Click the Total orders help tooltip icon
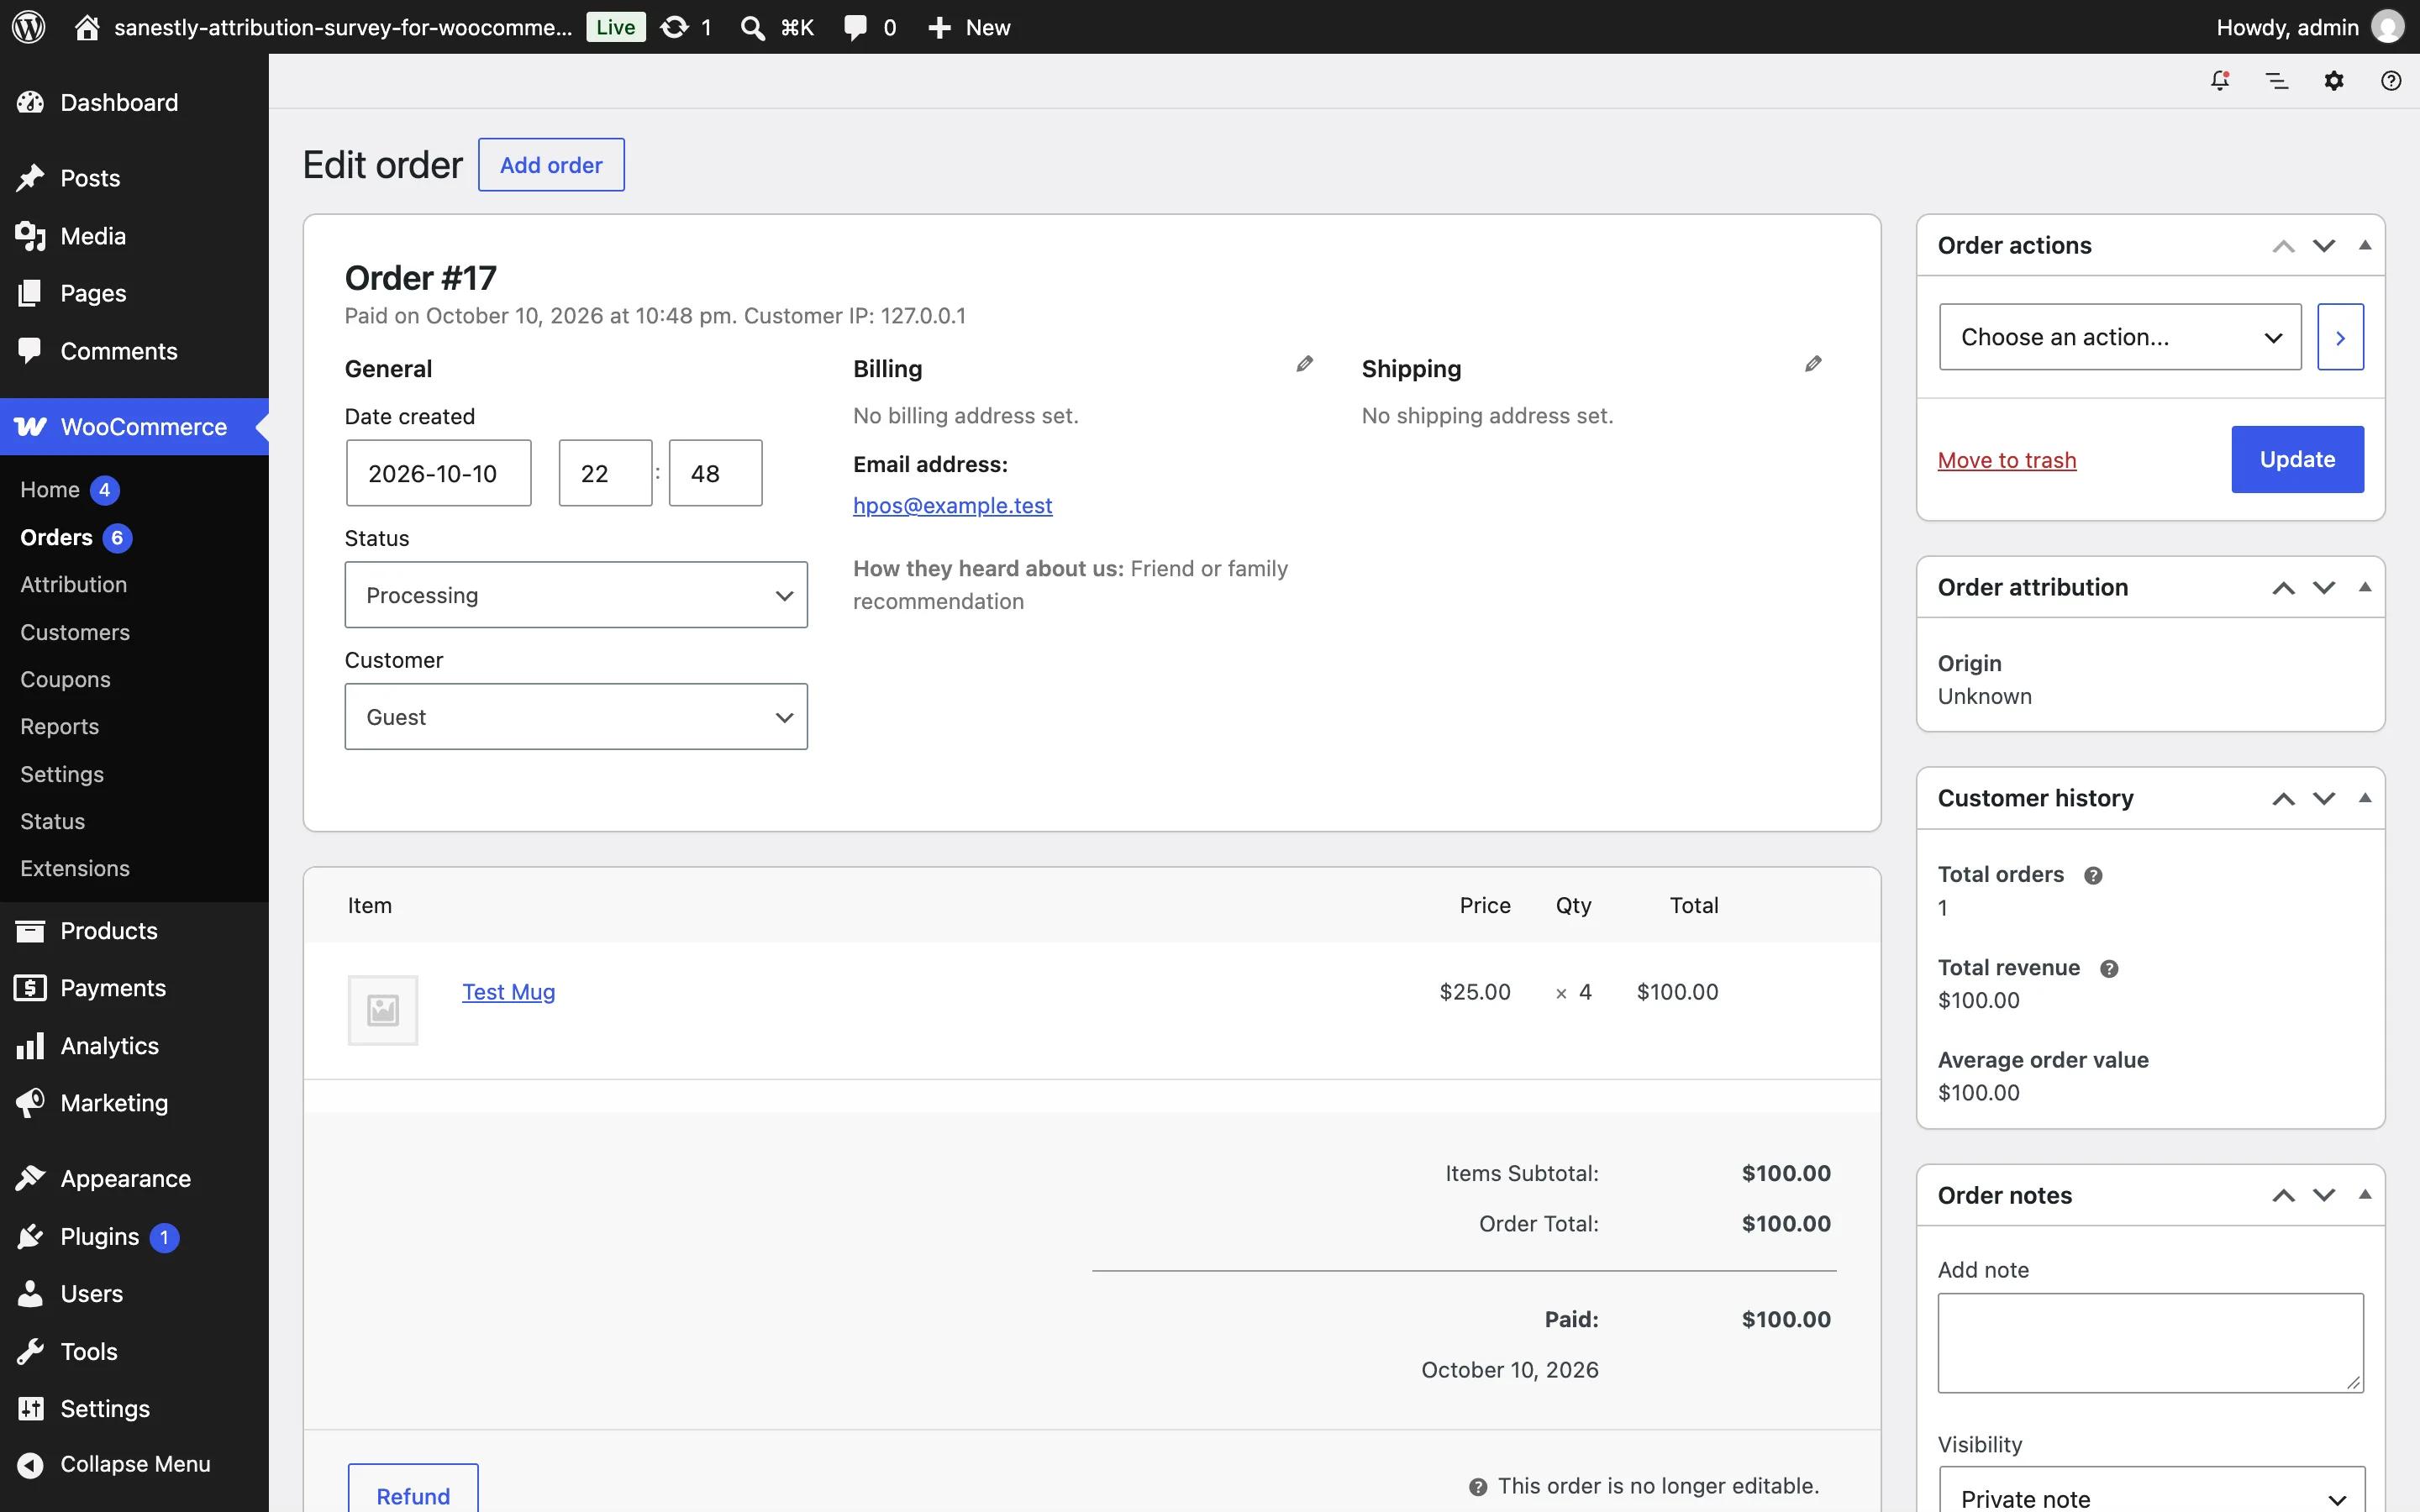This screenshot has width=2420, height=1512. pos(2093,876)
